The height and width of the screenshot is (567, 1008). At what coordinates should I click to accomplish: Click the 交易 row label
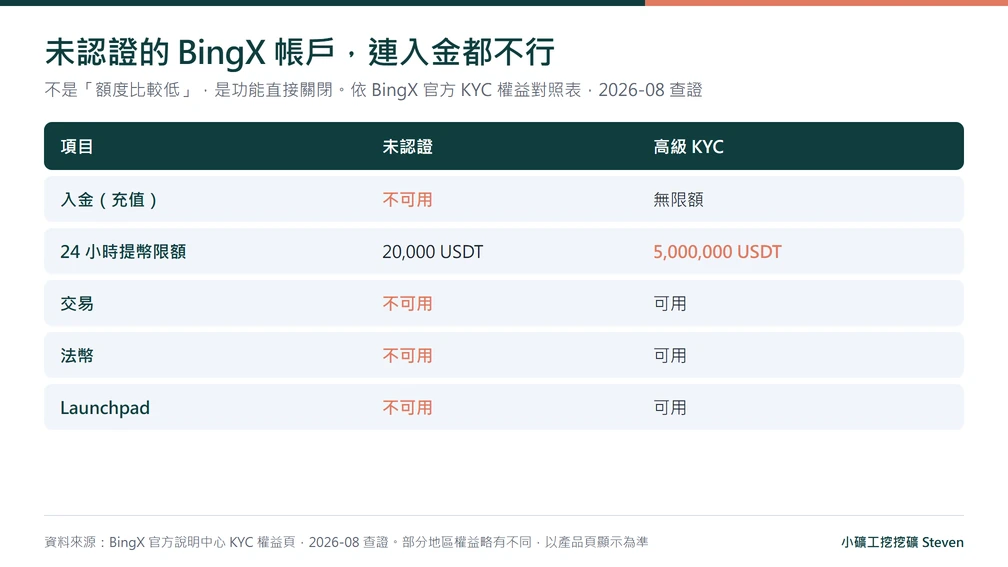click(77, 303)
